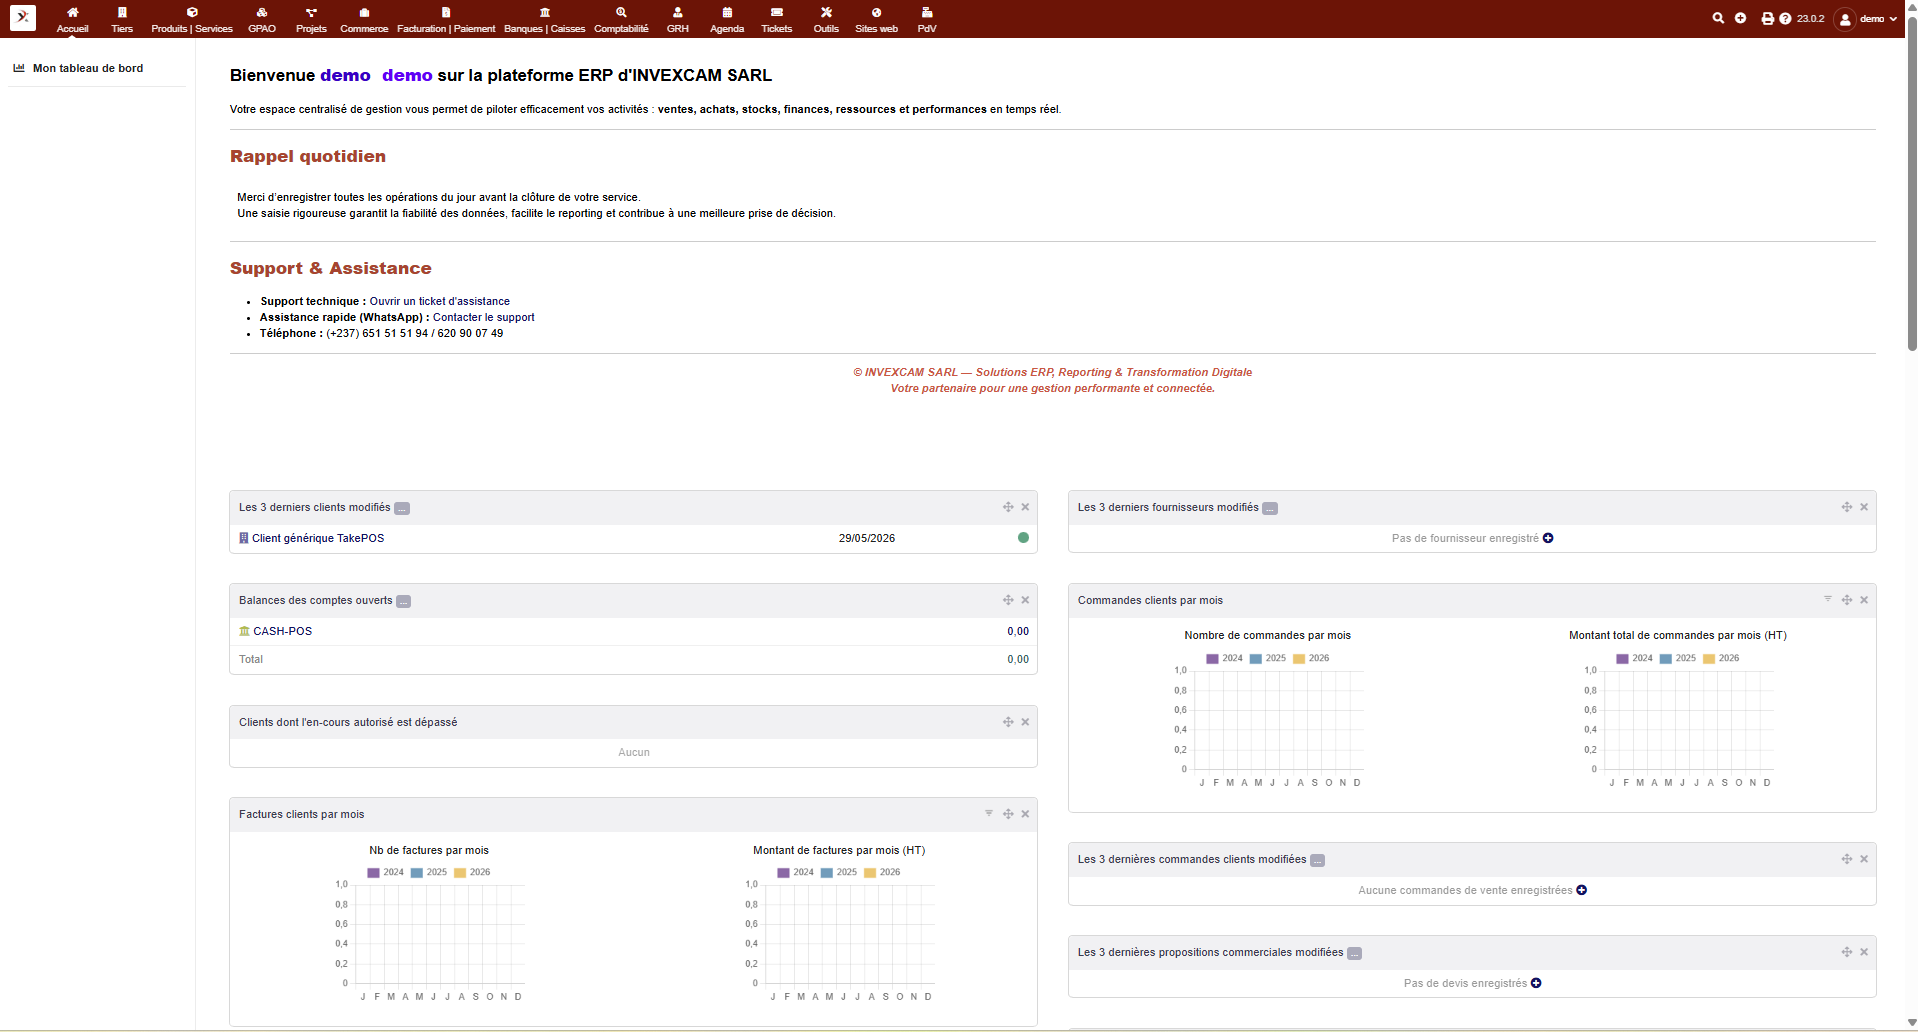Toggle 2025 legend swatch in Montant total de commandes chart

click(1666, 659)
